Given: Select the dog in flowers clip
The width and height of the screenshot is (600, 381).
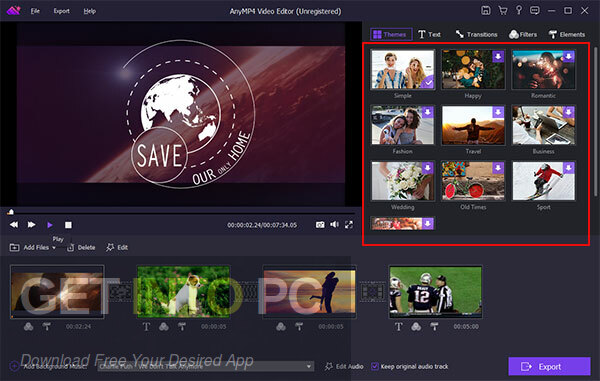Looking at the screenshot, I should (x=183, y=291).
